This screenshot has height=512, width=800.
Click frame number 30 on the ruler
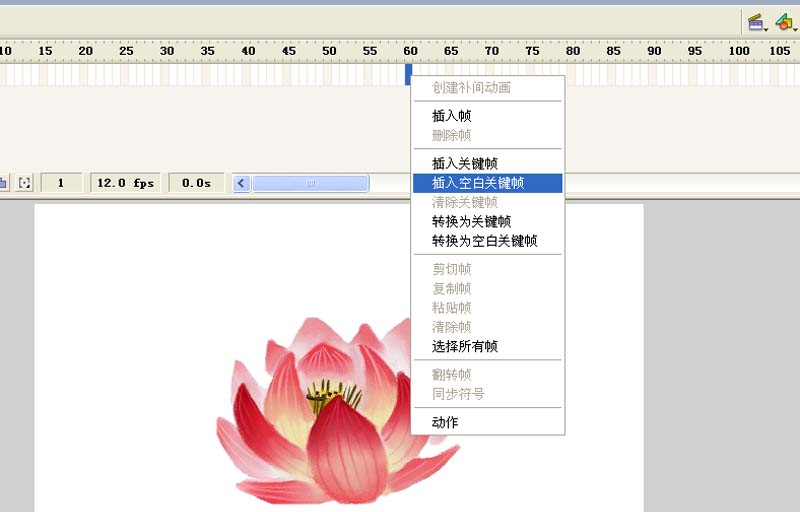[167, 51]
